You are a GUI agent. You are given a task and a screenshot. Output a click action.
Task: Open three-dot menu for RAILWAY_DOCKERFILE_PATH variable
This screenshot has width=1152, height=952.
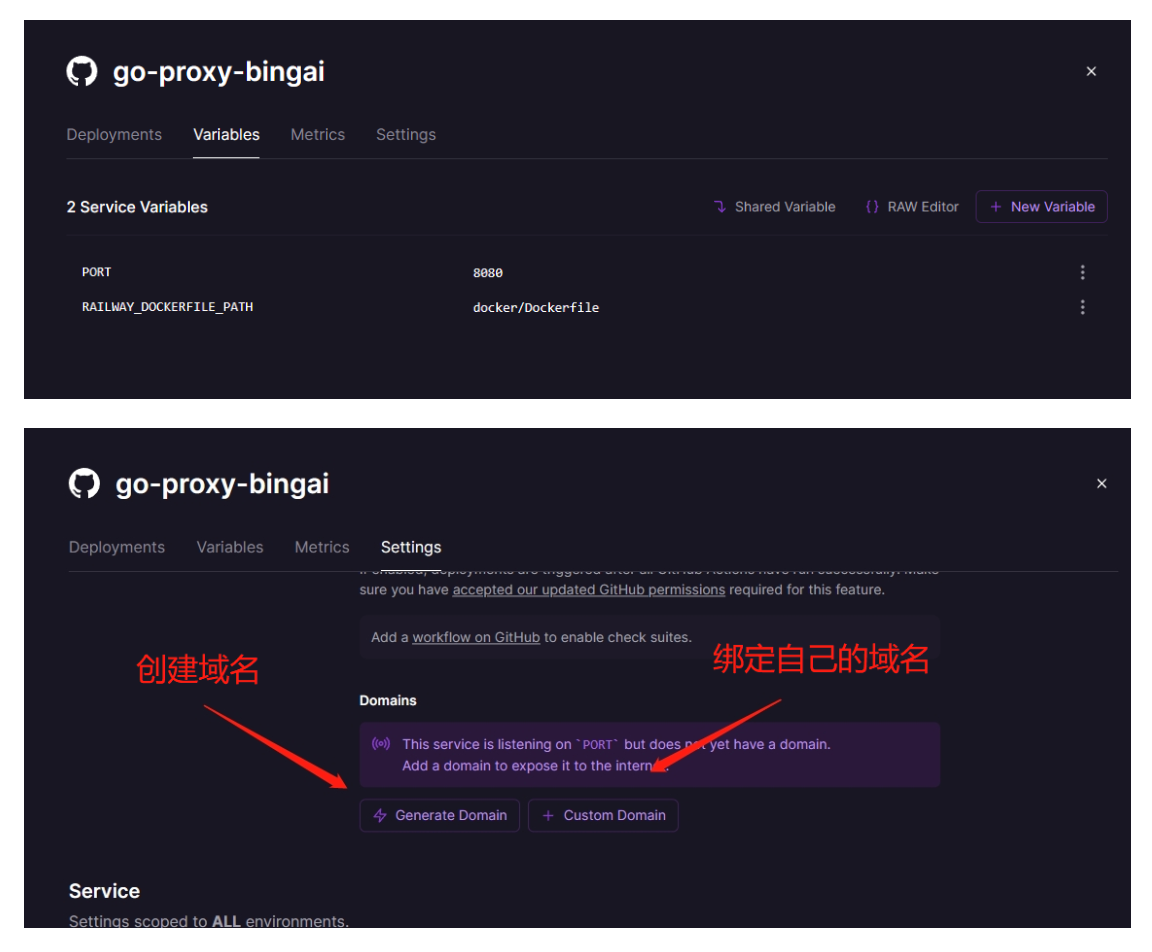(x=1082, y=307)
